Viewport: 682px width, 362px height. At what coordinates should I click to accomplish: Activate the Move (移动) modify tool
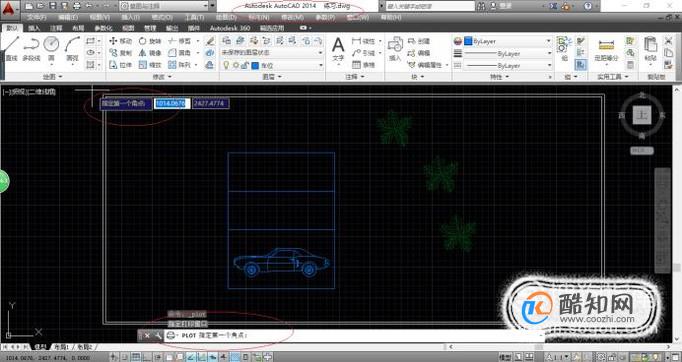120,41
